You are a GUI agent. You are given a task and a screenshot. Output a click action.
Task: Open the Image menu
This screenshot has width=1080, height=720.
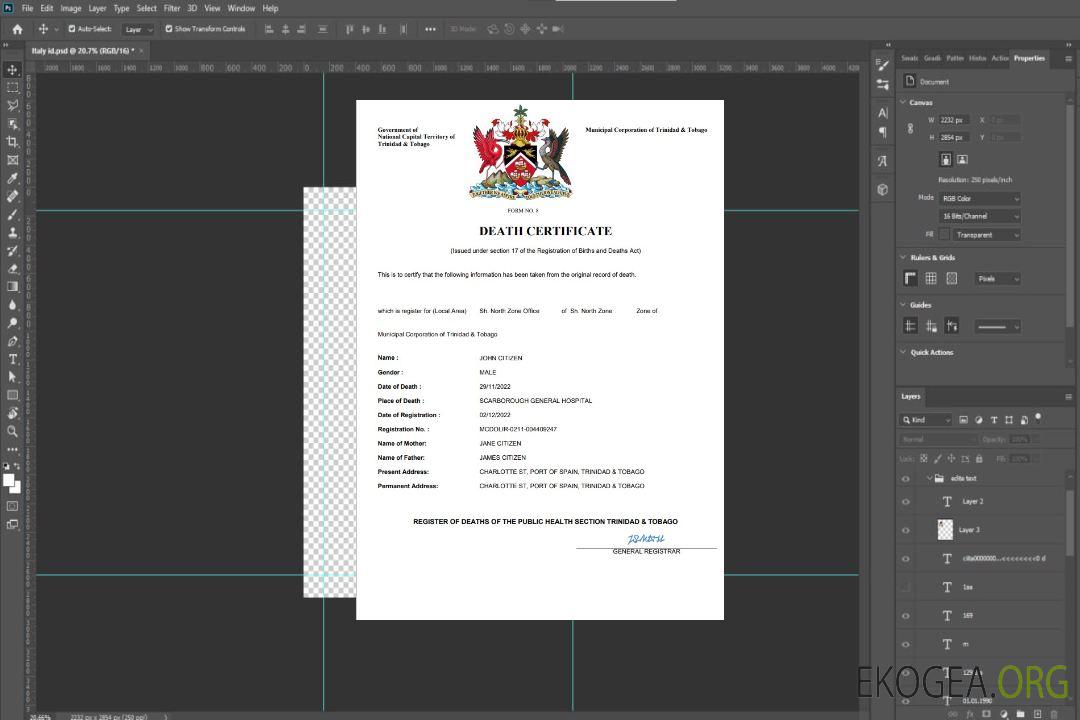coord(70,8)
